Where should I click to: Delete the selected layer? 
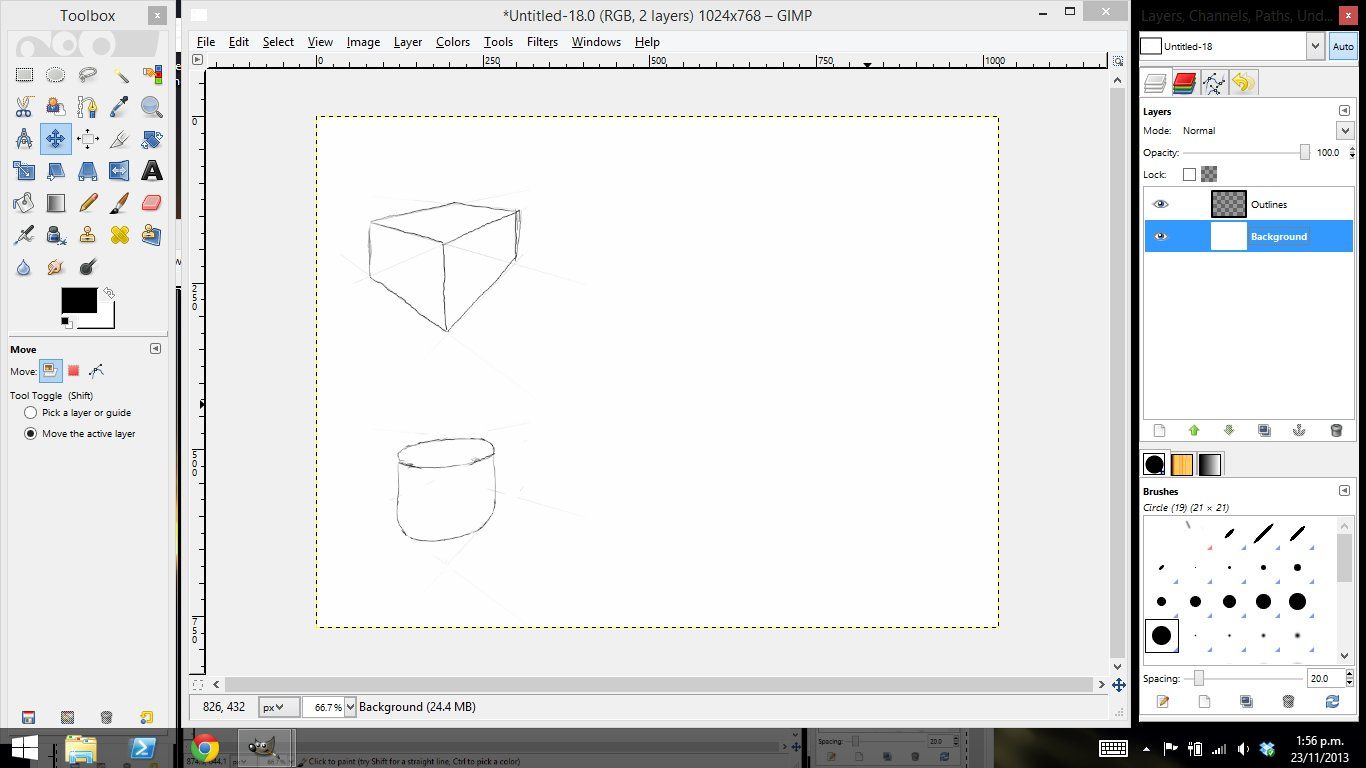pos(1336,430)
